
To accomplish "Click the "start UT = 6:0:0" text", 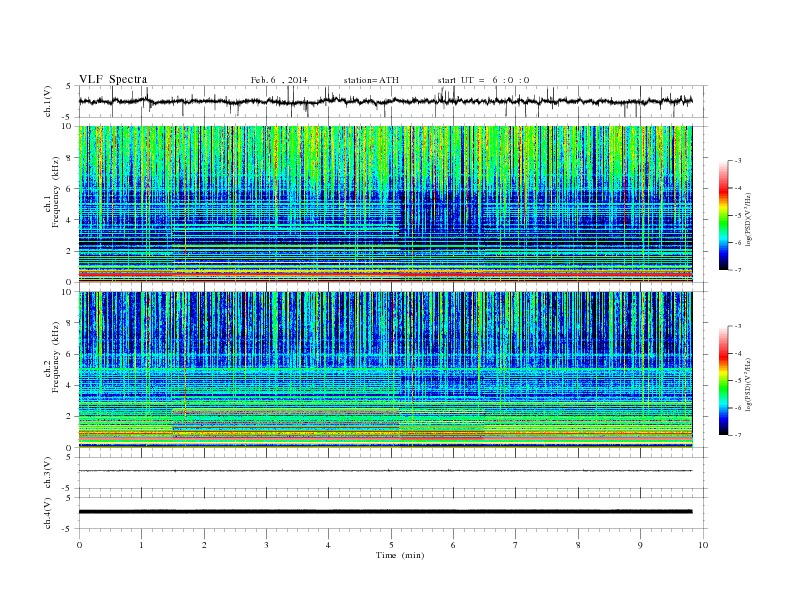I will pyautogui.click(x=483, y=80).
